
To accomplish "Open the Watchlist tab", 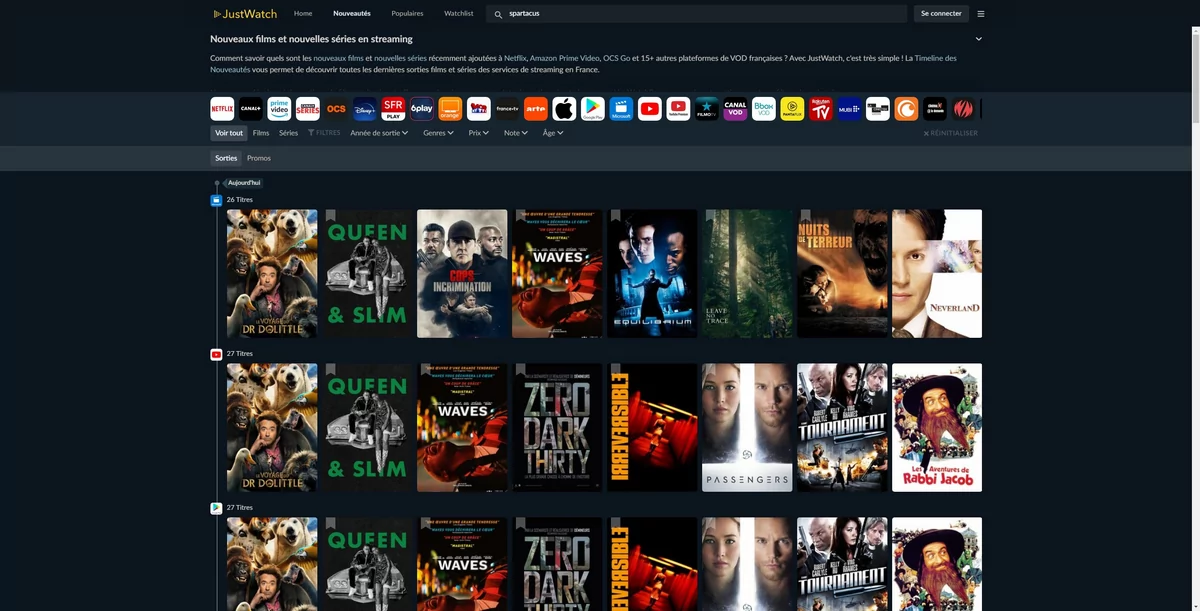I will coord(459,14).
